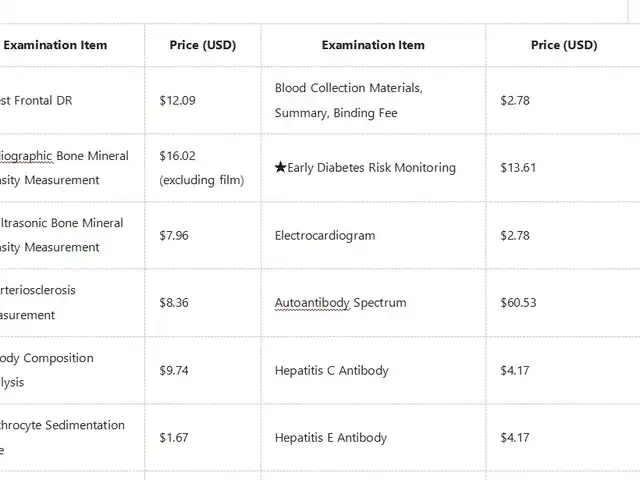Select the Ultrasonic Bone Mineral Measurement cell

point(63,235)
